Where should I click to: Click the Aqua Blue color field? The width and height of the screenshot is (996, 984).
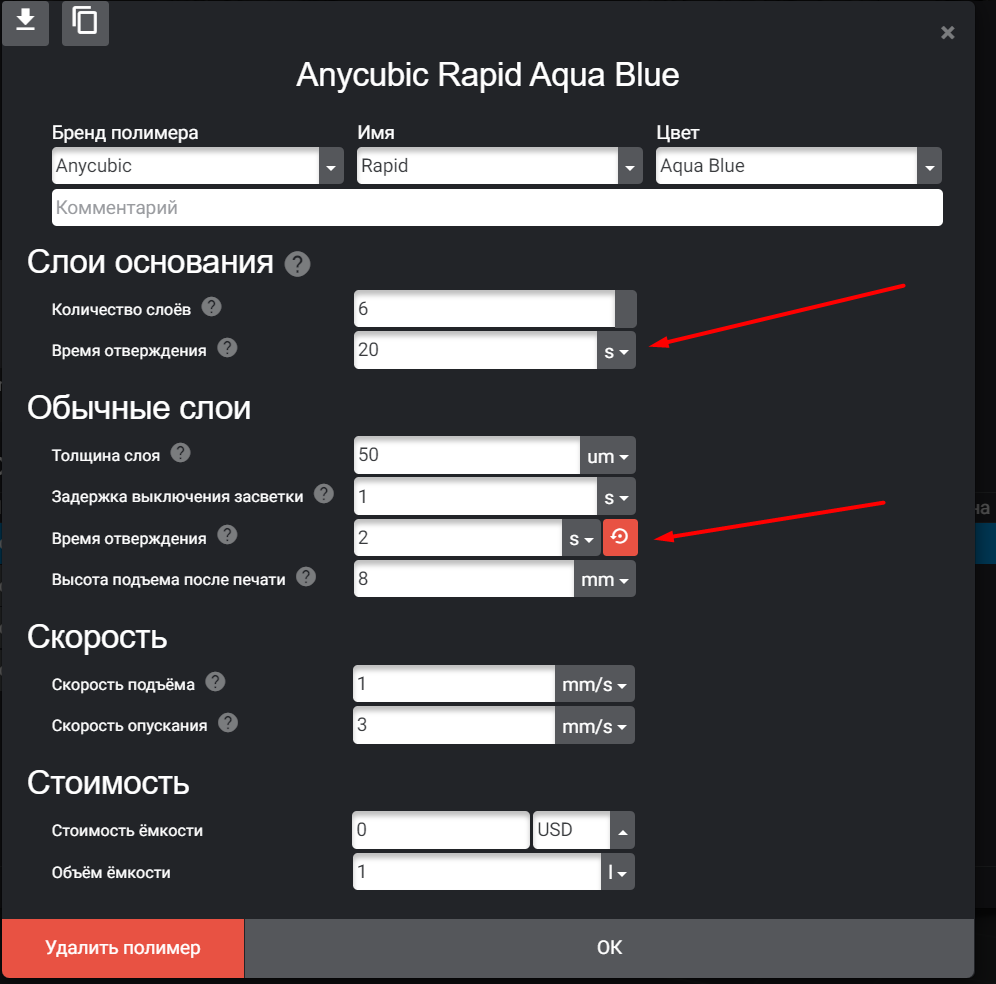coord(786,166)
